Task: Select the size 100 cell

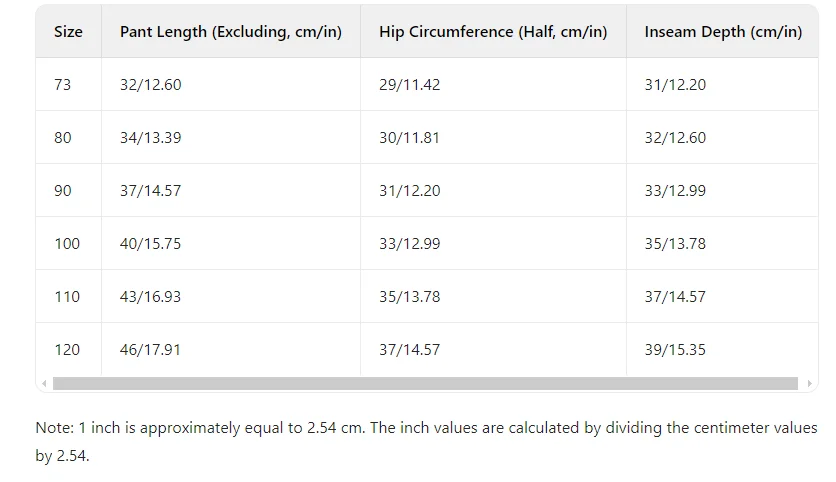Action: pyautogui.click(x=67, y=244)
